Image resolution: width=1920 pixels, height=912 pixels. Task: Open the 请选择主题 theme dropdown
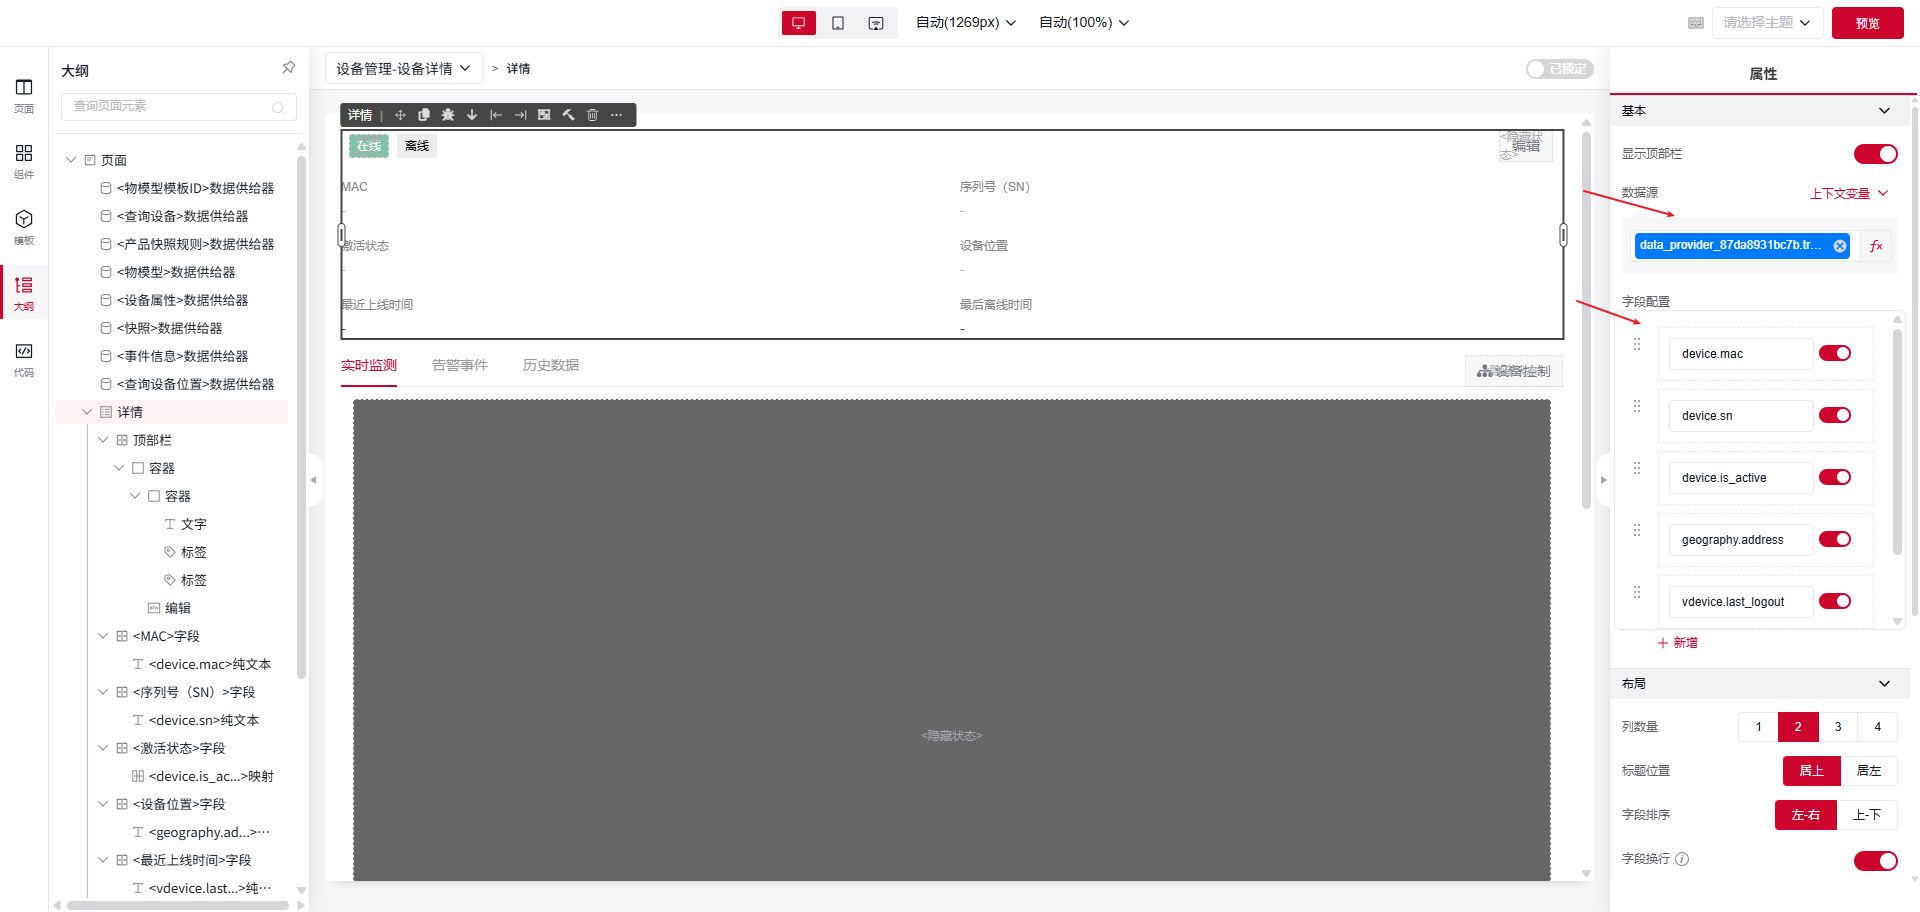[1766, 23]
